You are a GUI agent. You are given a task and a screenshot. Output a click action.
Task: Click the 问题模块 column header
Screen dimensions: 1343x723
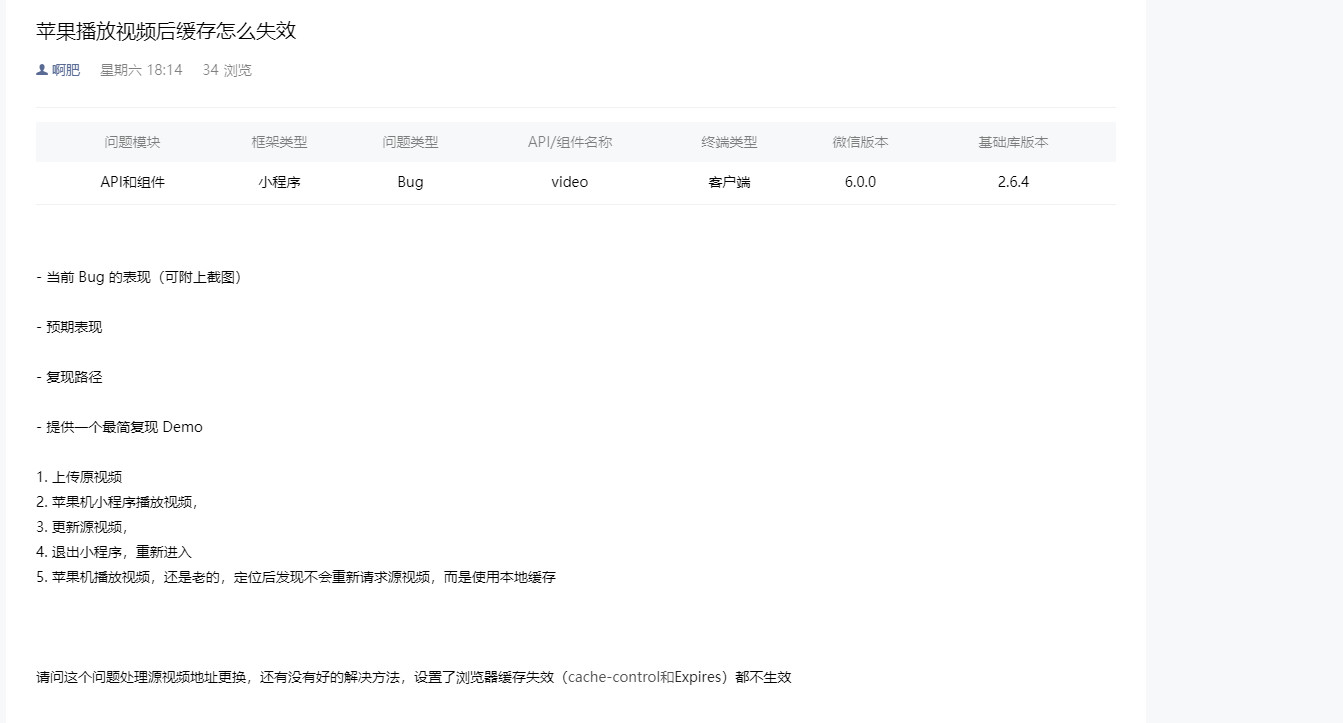point(132,142)
